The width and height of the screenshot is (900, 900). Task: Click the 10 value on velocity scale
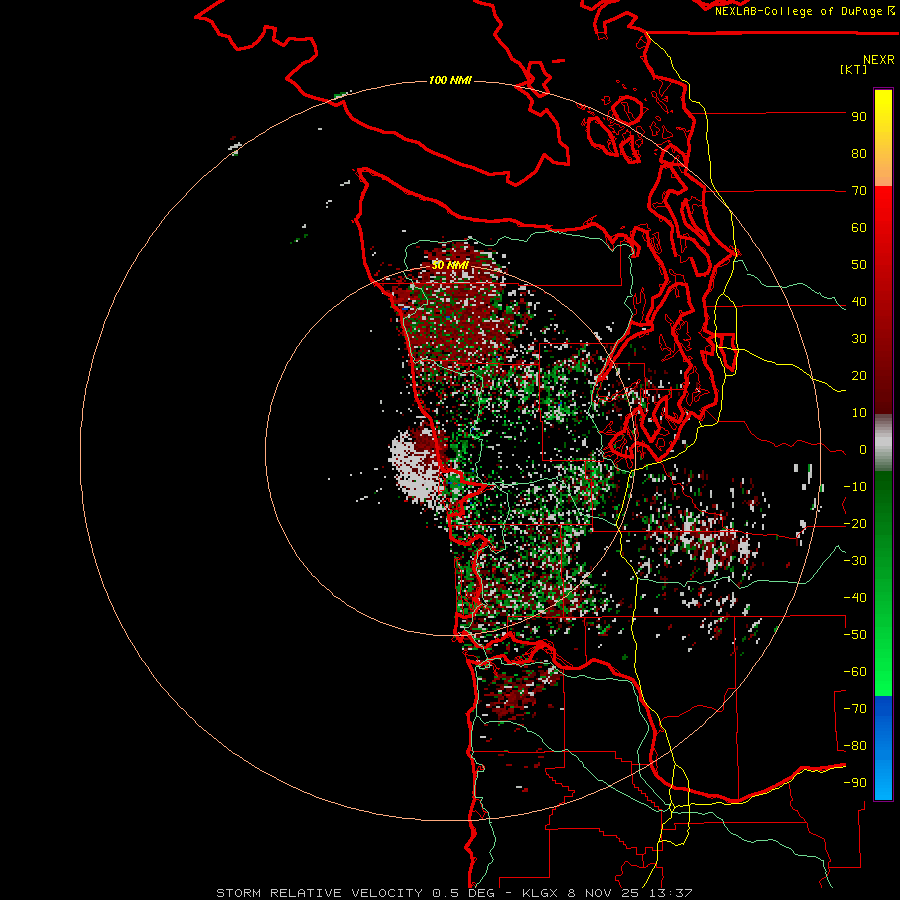click(859, 413)
